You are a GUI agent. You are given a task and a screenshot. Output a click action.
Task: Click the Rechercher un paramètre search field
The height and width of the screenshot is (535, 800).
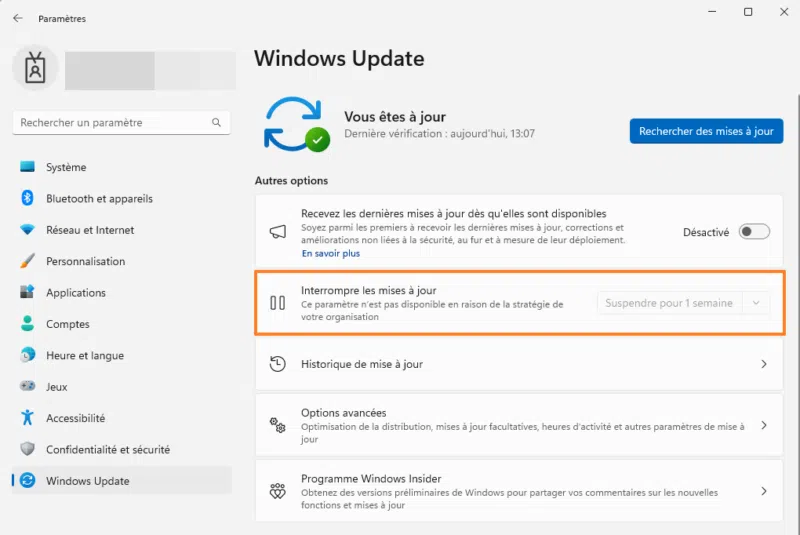click(x=110, y=123)
